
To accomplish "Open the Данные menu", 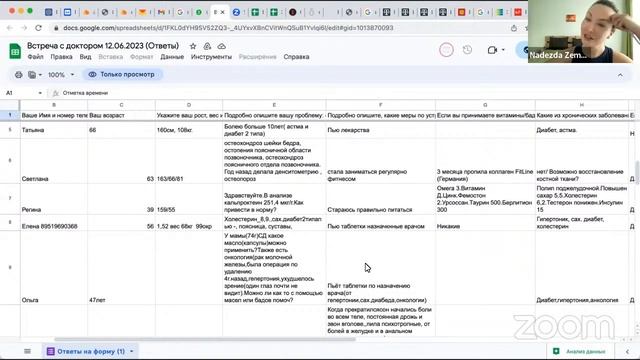I will tap(172, 57).
